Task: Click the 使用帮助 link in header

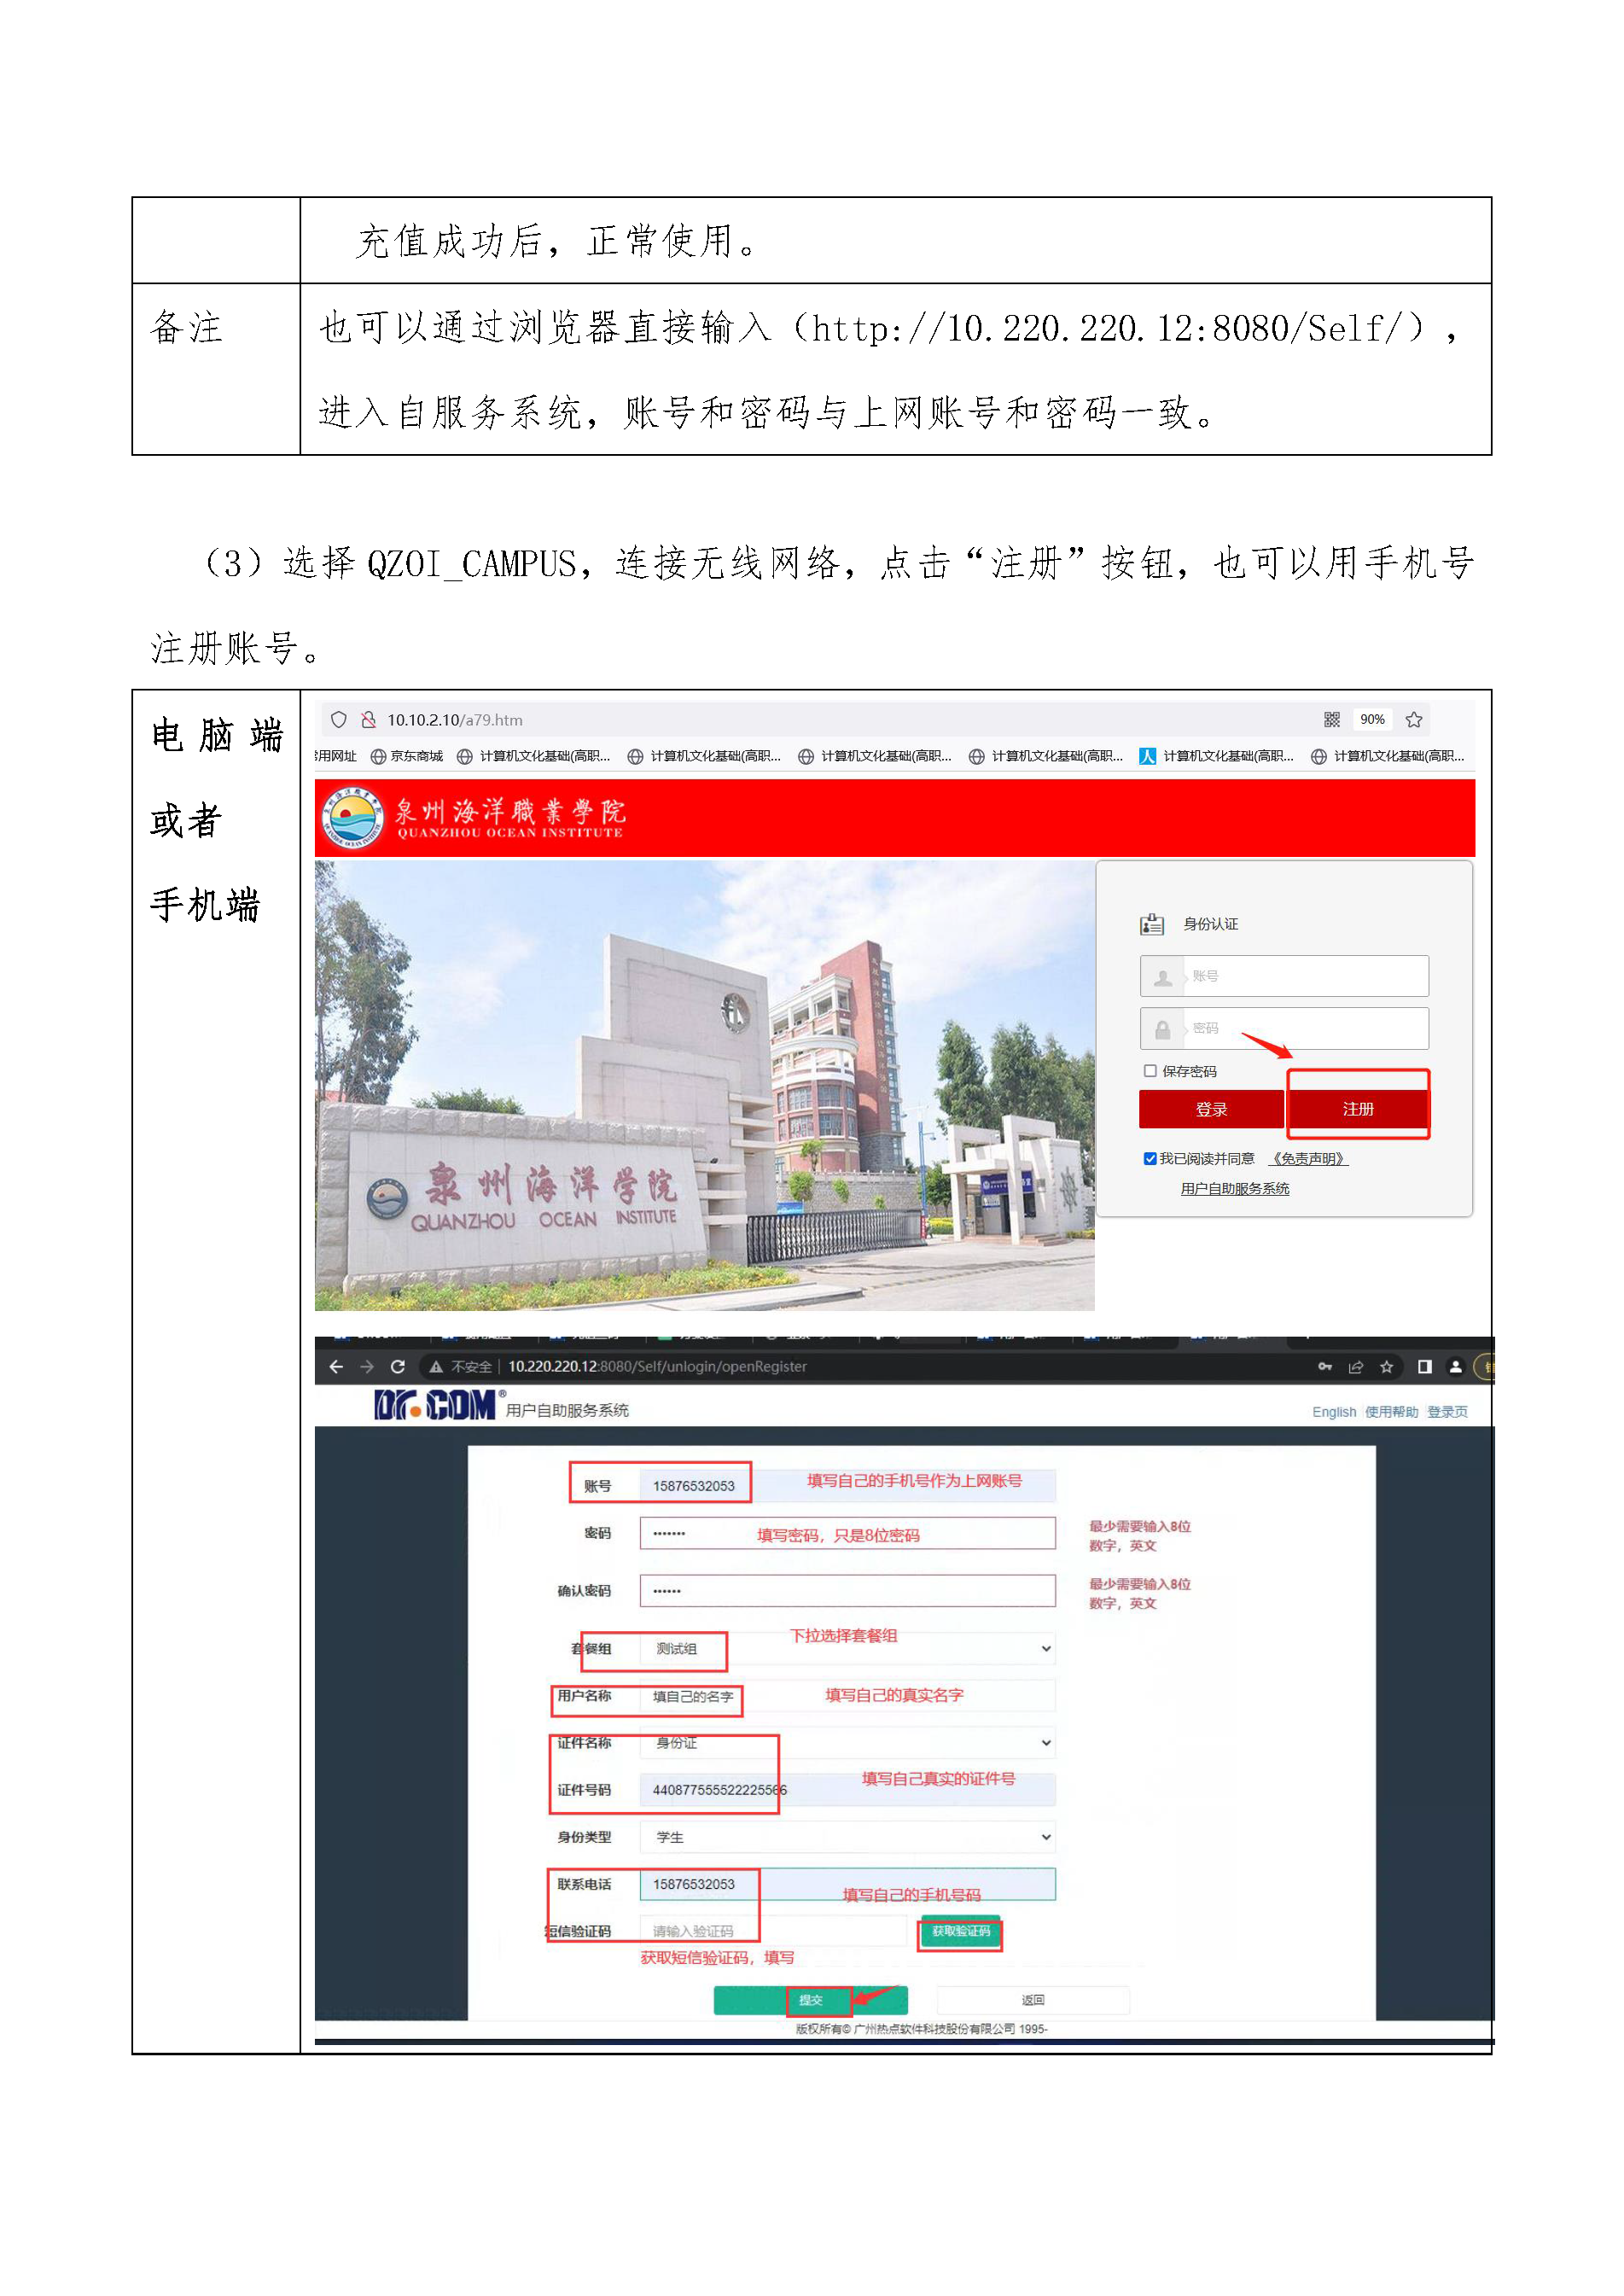Action: pyautogui.click(x=1391, y=1412)
